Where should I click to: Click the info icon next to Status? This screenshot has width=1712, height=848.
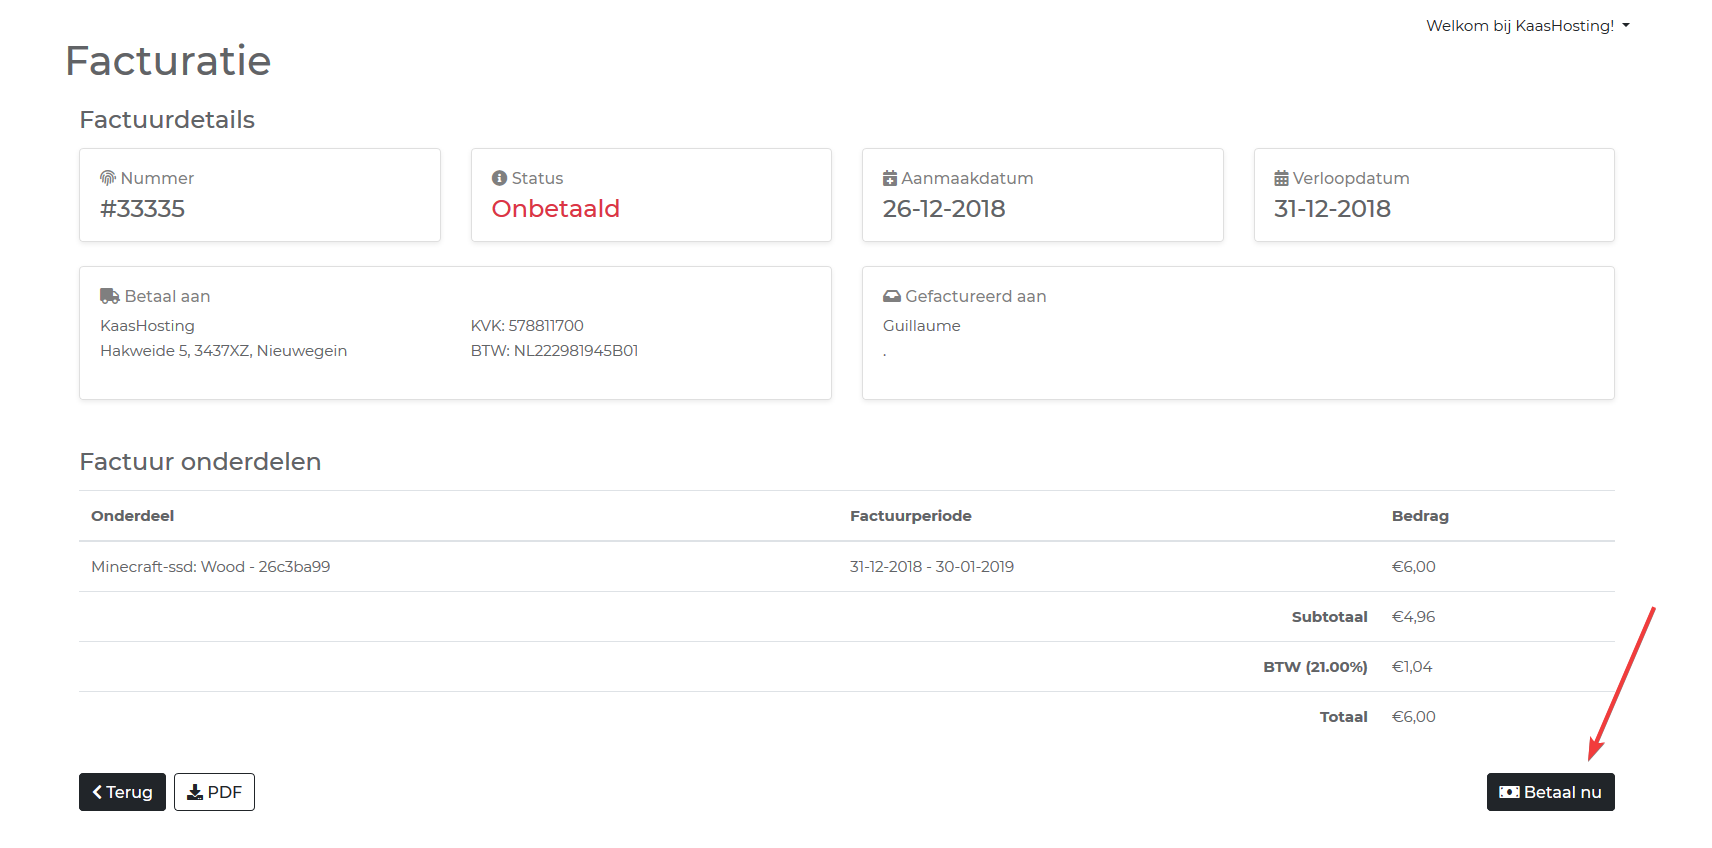pyautogui.click(x=499, y=178)
